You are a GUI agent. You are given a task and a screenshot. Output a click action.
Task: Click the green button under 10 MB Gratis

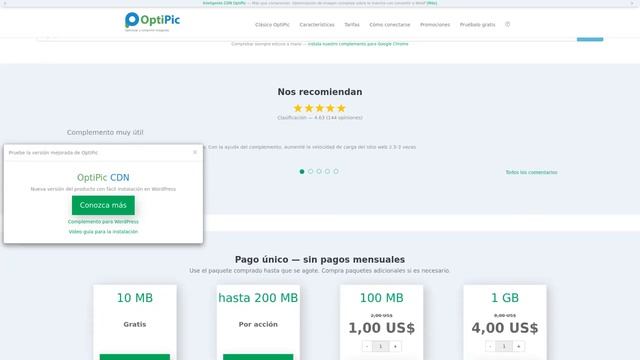pos(135,357)
